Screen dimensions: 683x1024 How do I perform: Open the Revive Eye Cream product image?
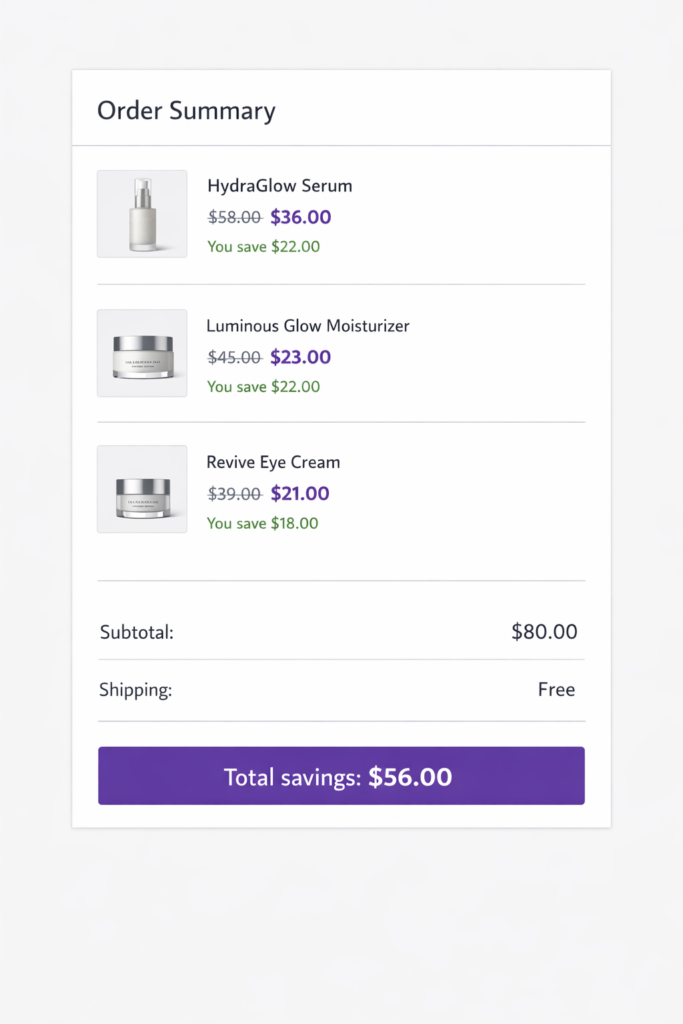141,488
